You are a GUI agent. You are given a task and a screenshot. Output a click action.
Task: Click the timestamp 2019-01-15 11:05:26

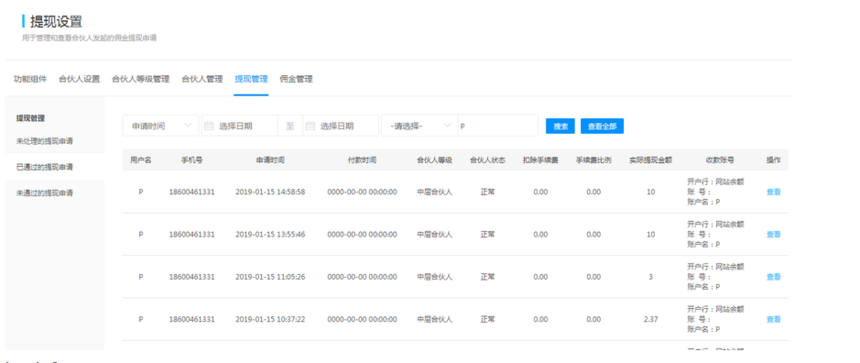[x=270, y=277]
